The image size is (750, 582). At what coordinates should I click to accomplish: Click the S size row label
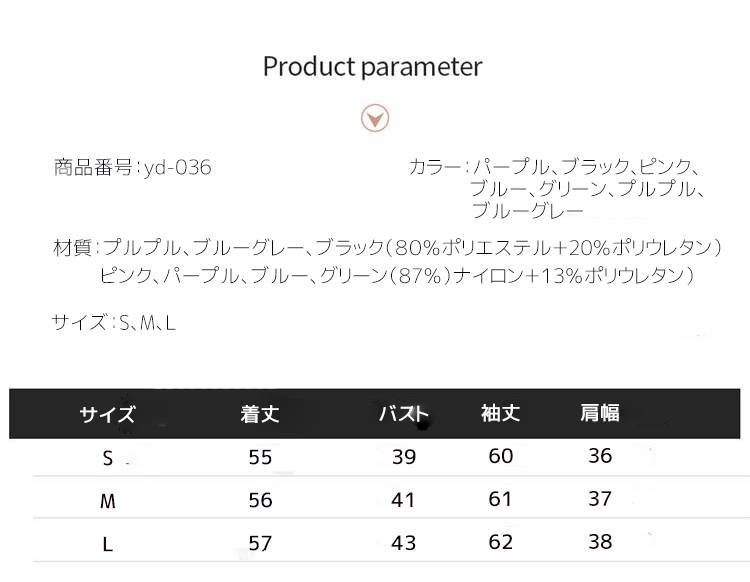(107, 458)
